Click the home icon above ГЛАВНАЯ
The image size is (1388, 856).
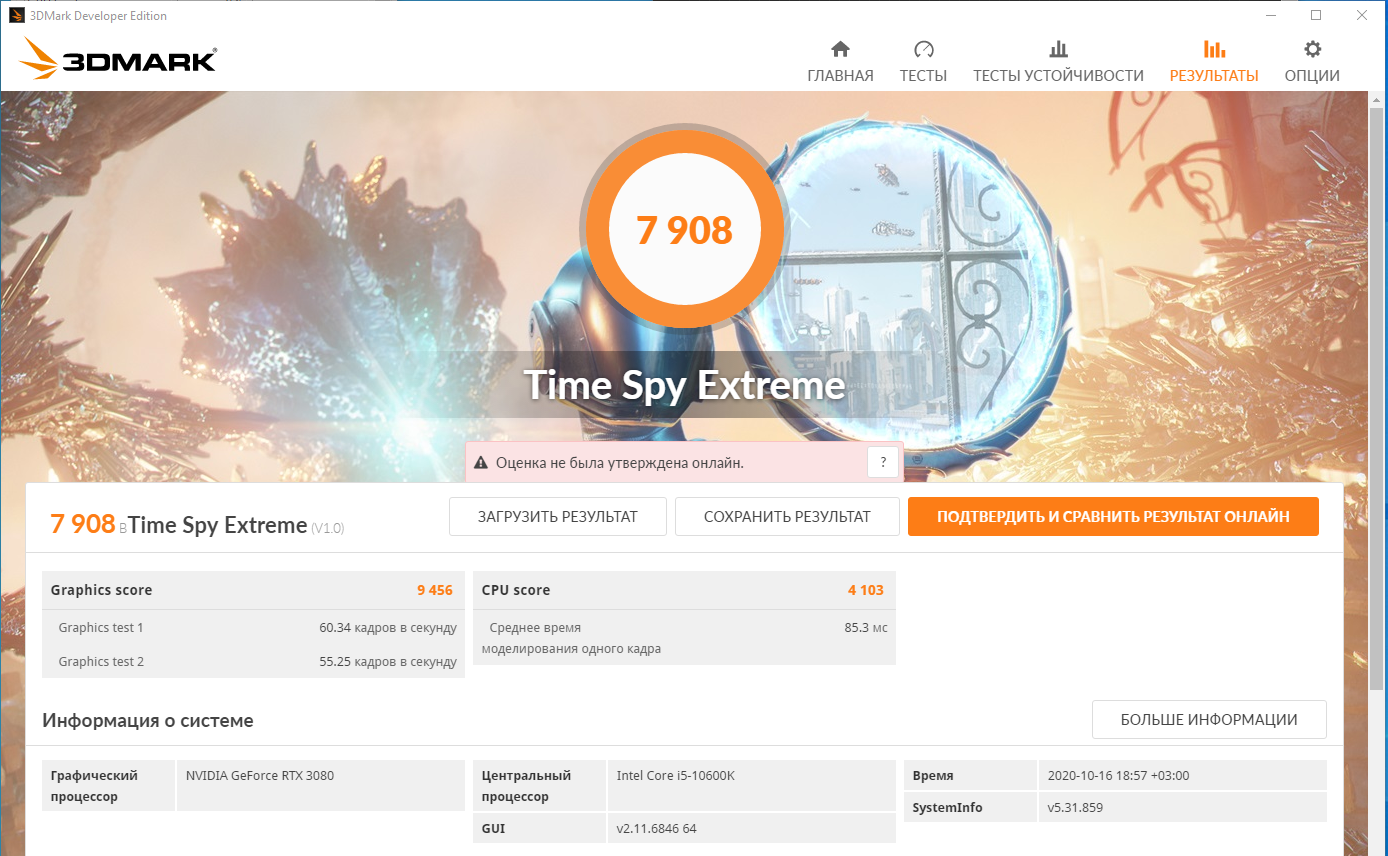point(840,49)
